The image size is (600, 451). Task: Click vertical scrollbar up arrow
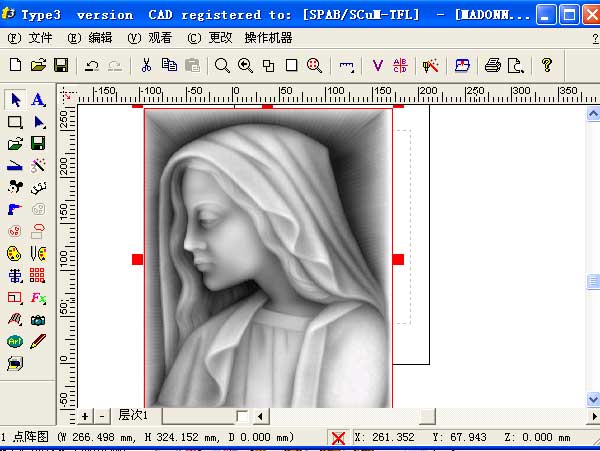(x=593, y=114)
